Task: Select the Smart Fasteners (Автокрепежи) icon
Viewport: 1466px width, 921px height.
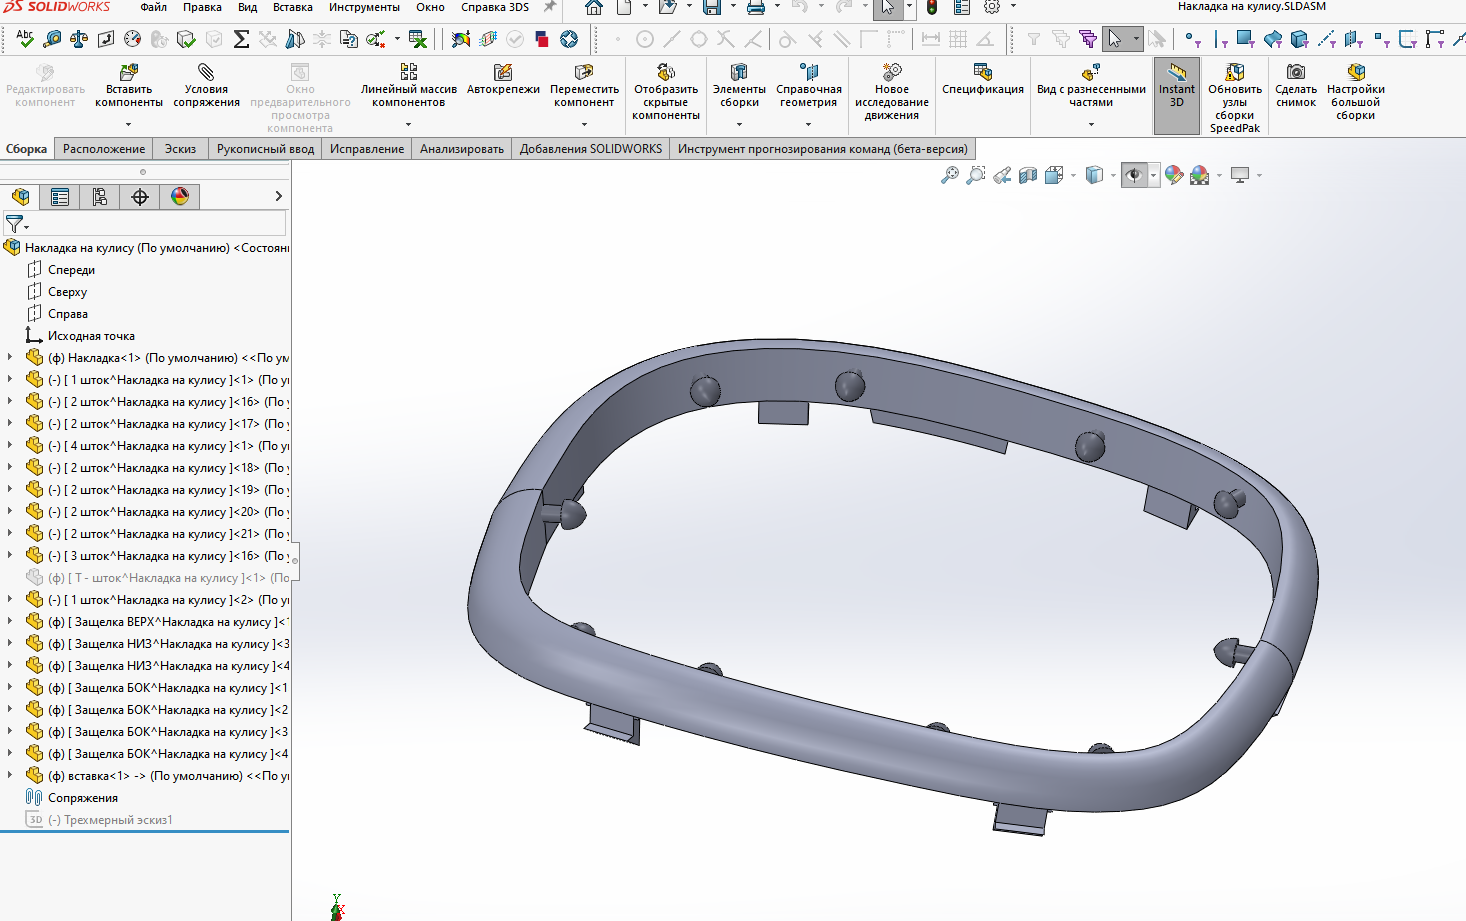Action: [x=503, y=73]
